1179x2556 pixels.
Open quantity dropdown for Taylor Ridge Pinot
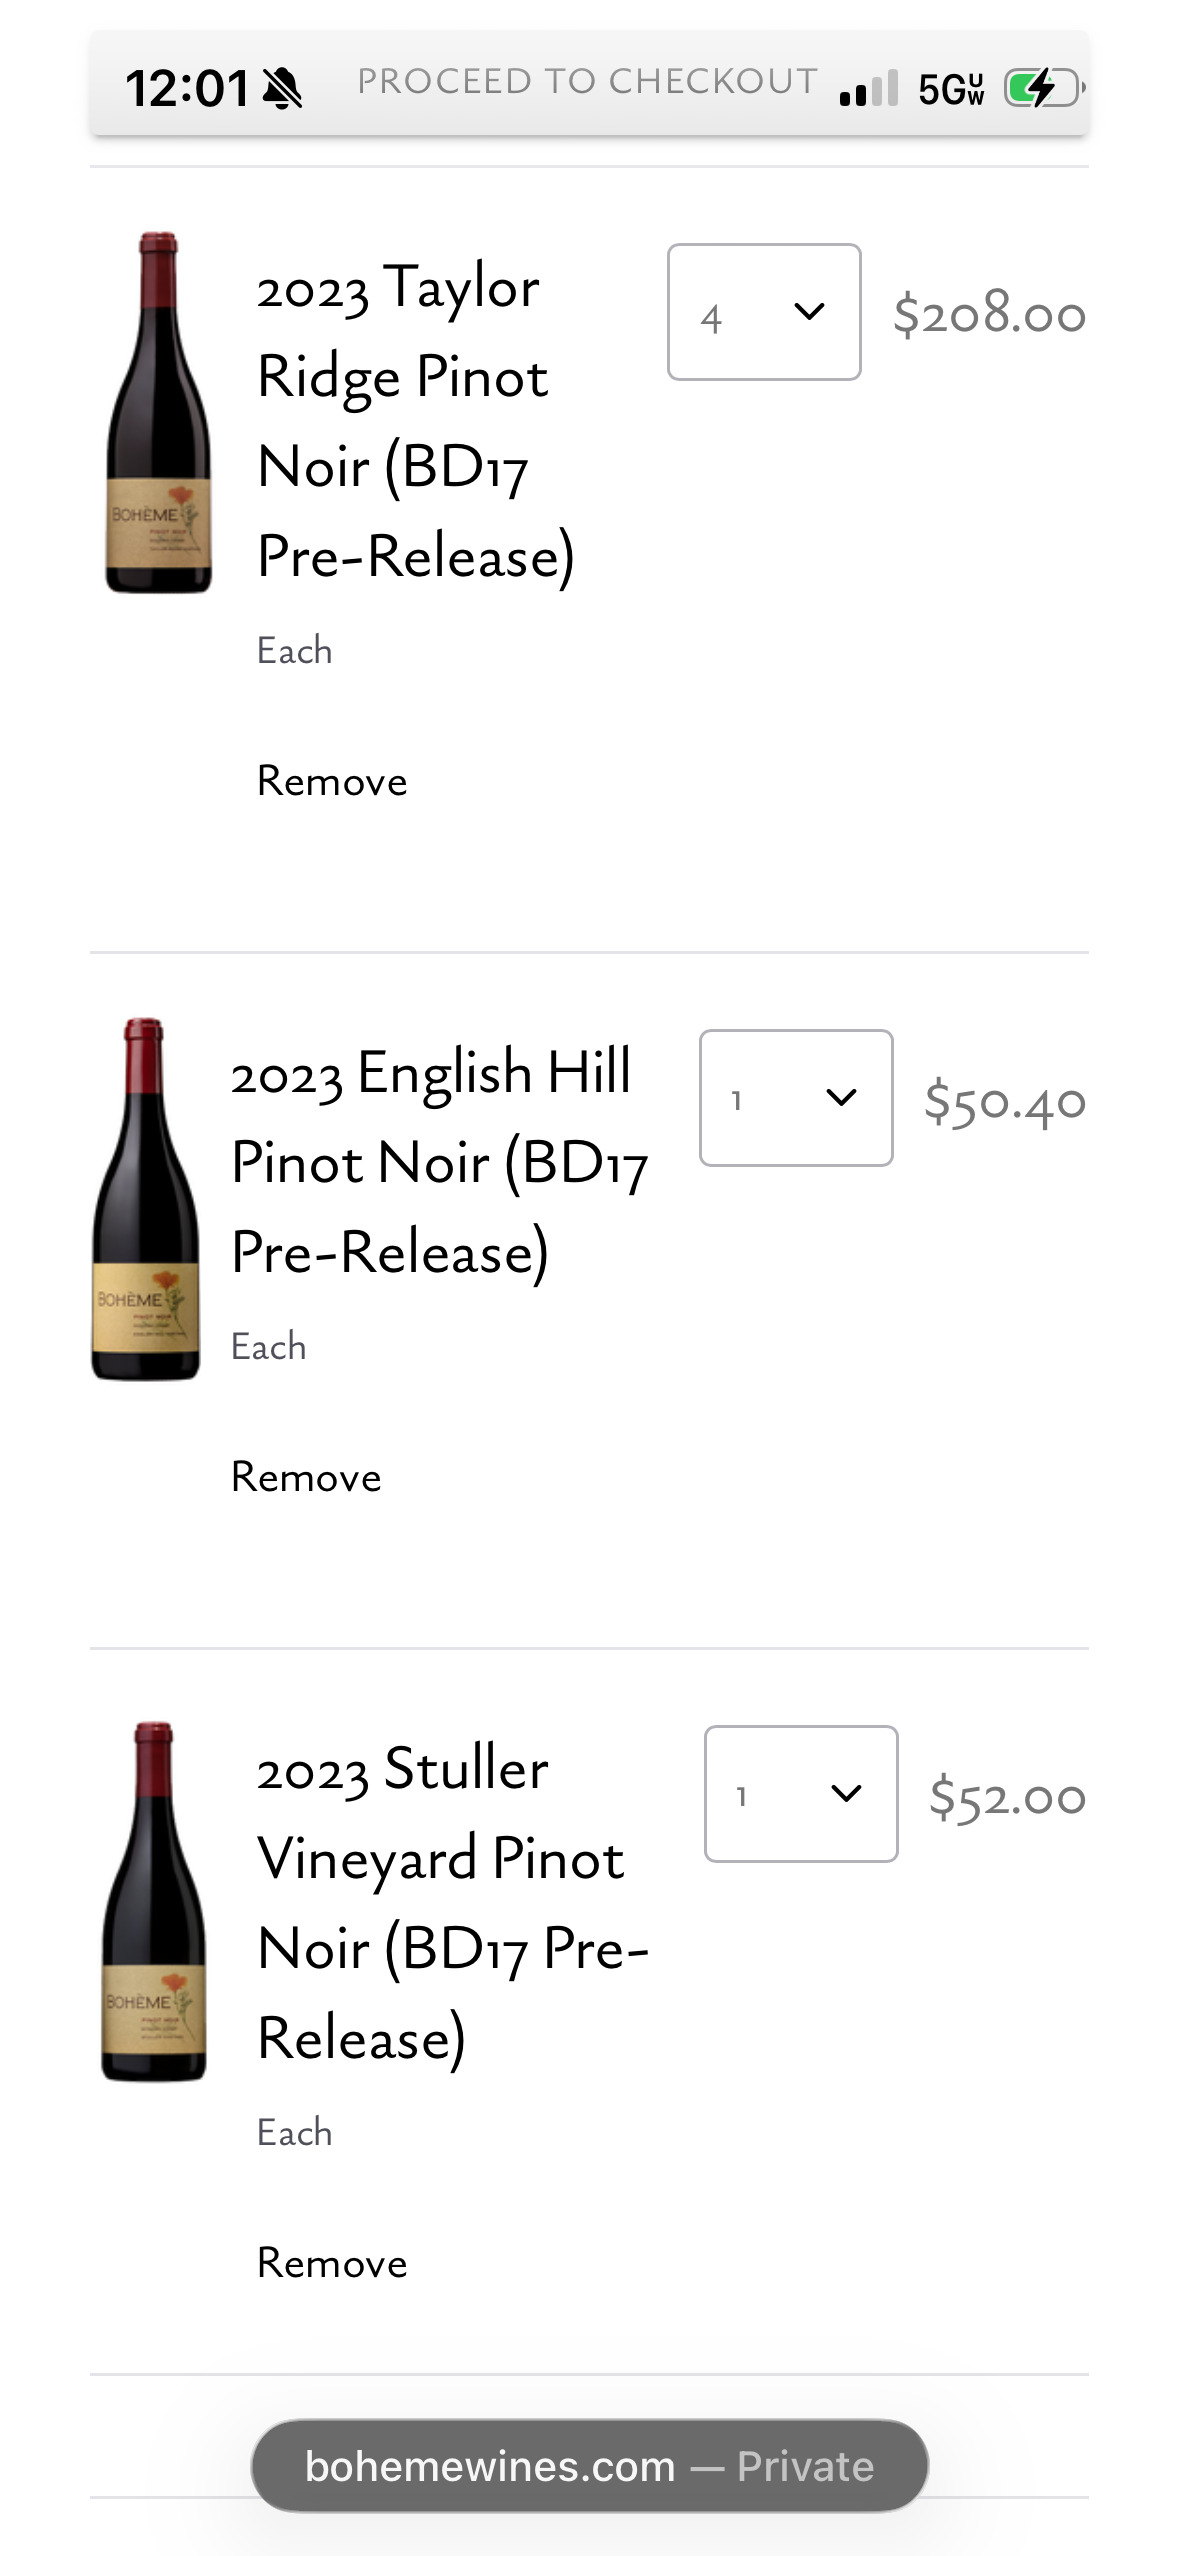click(x=764, y=313)
